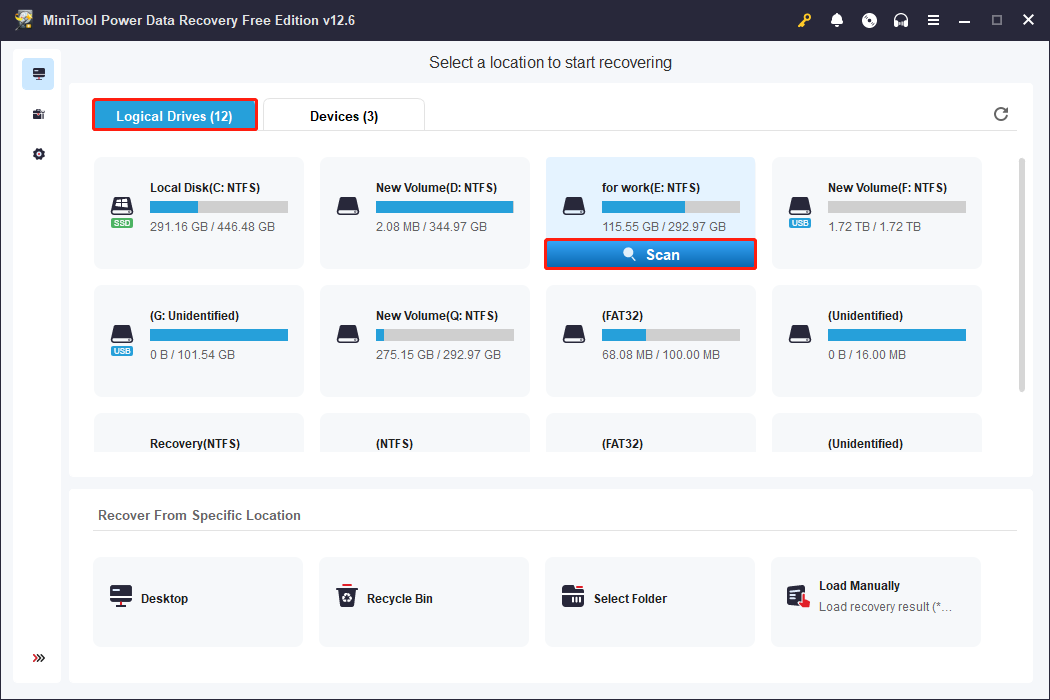The image size is (1050, 700).
Task: Click the refresh drive list icon
Action: pyautogui.click(x=1001, y=114)
